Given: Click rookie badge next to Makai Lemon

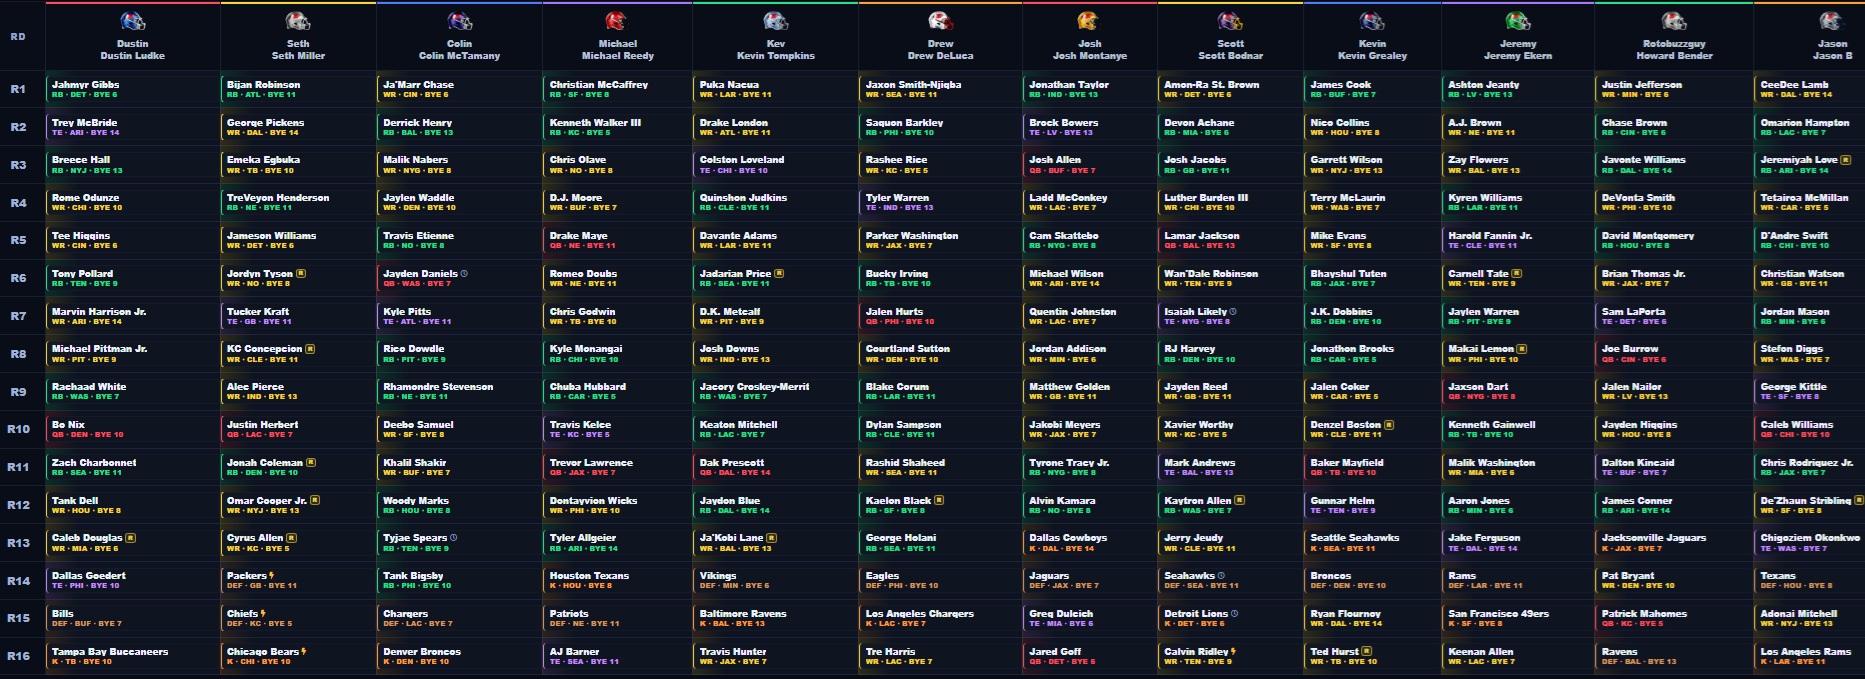Looking at the screenshot, I should (x=1522, y=349).
